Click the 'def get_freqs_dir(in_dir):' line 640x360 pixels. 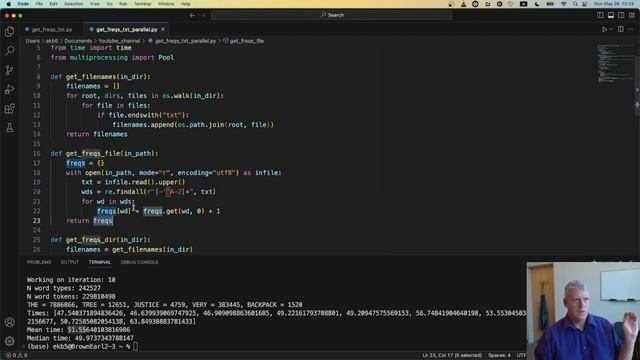(100, 240)
